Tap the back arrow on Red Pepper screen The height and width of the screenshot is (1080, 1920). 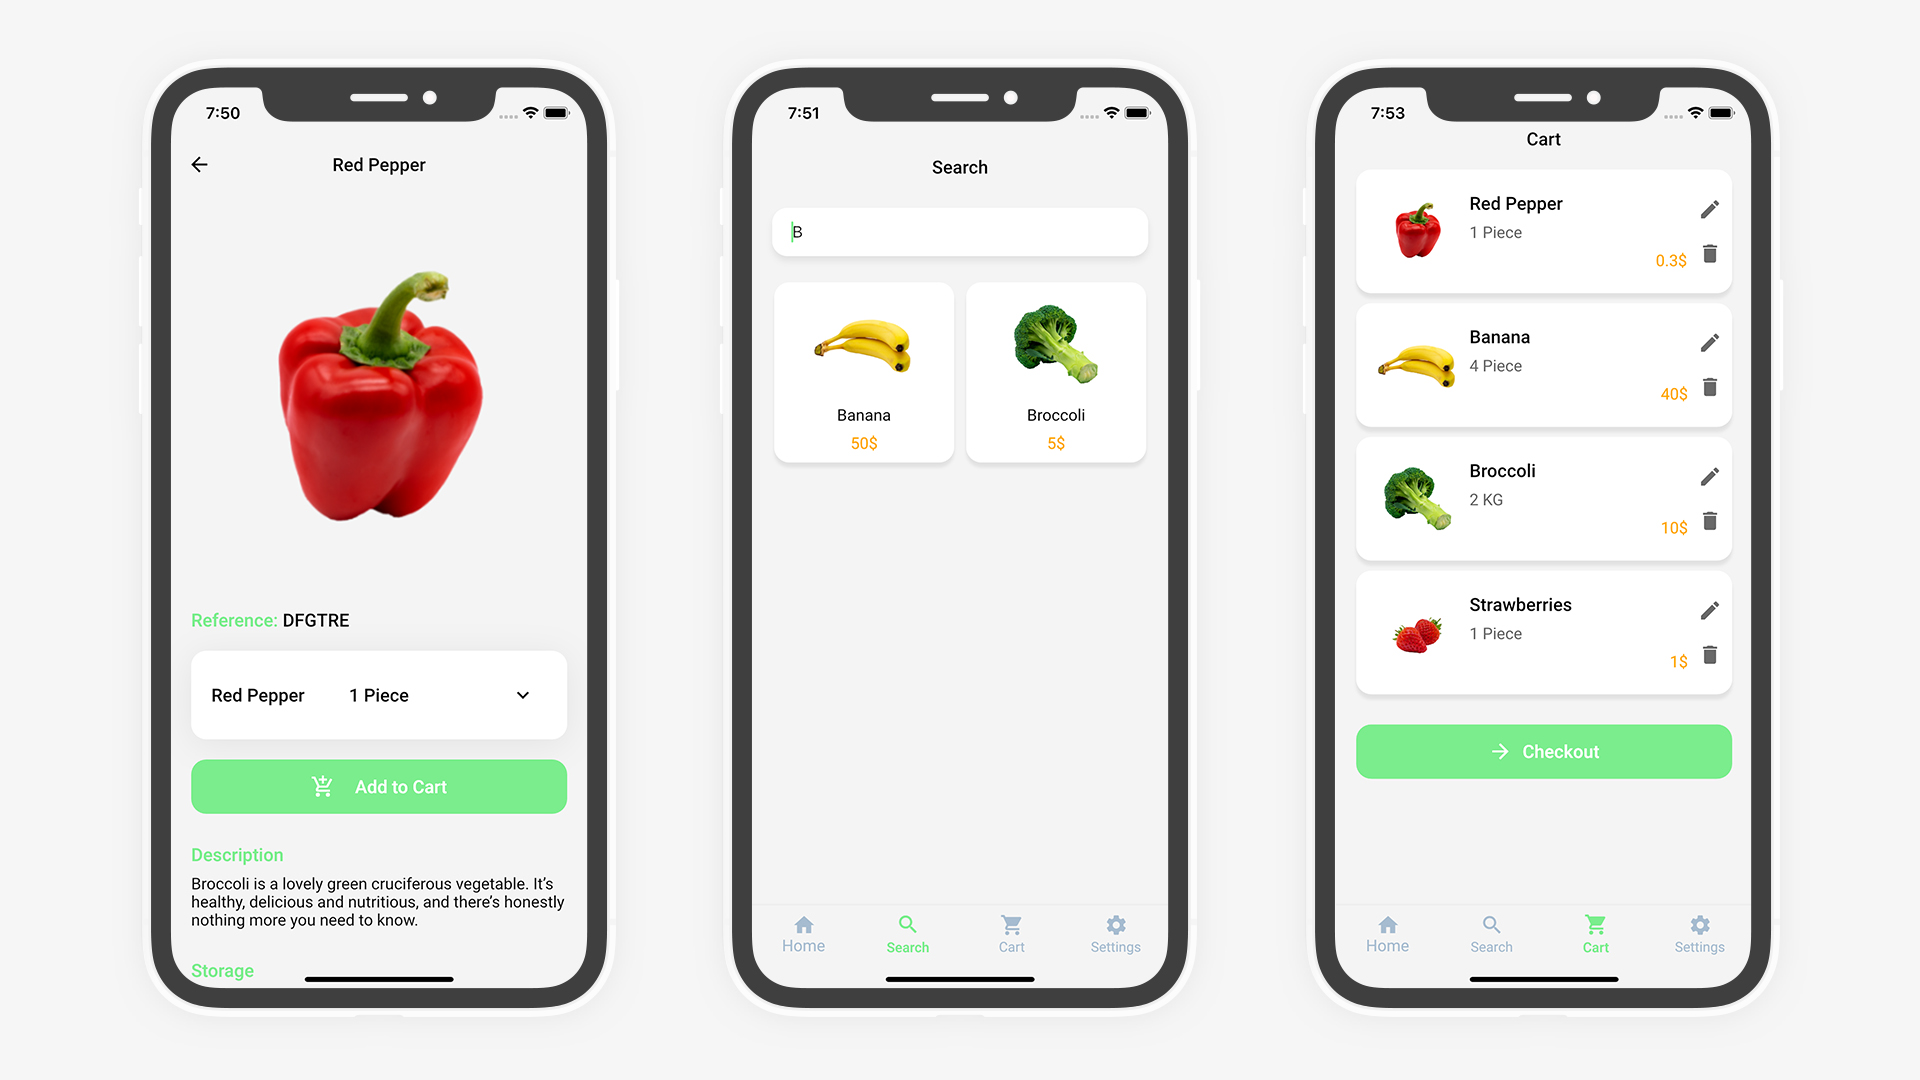pos(203,165)
